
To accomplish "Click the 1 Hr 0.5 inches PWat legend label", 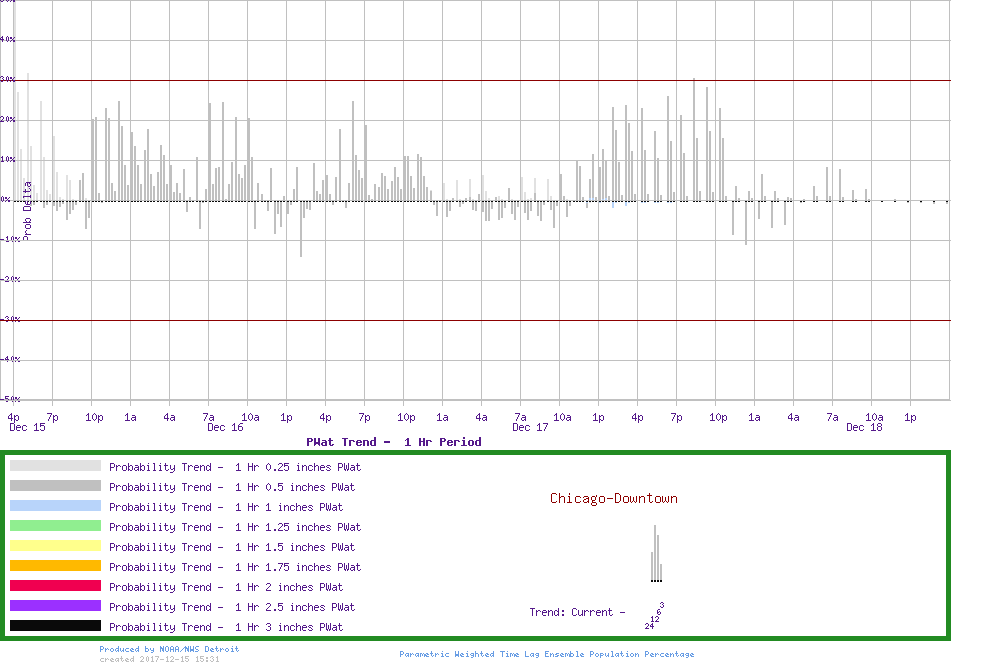I will (232, 487).
